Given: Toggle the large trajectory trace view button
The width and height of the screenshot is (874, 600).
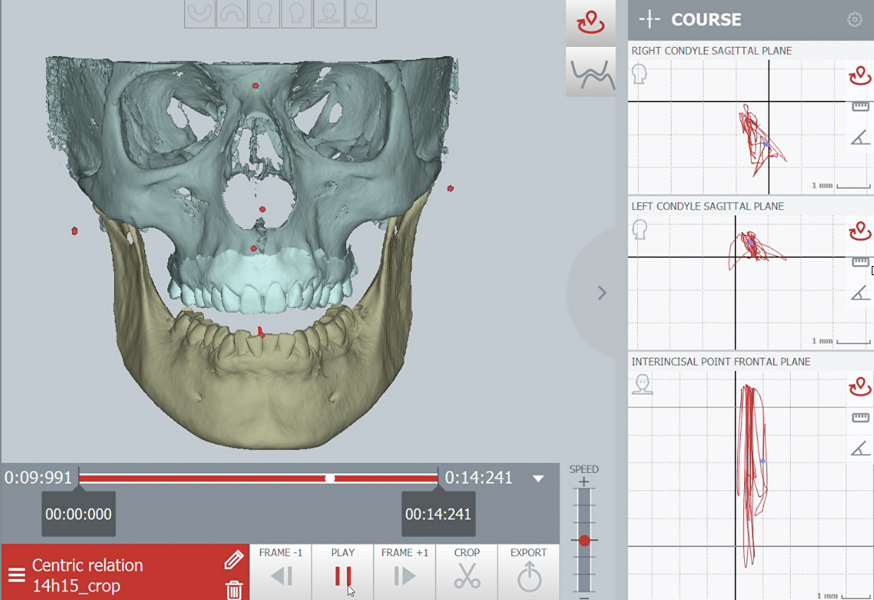Looking at the screenshot, I should 590,22.
